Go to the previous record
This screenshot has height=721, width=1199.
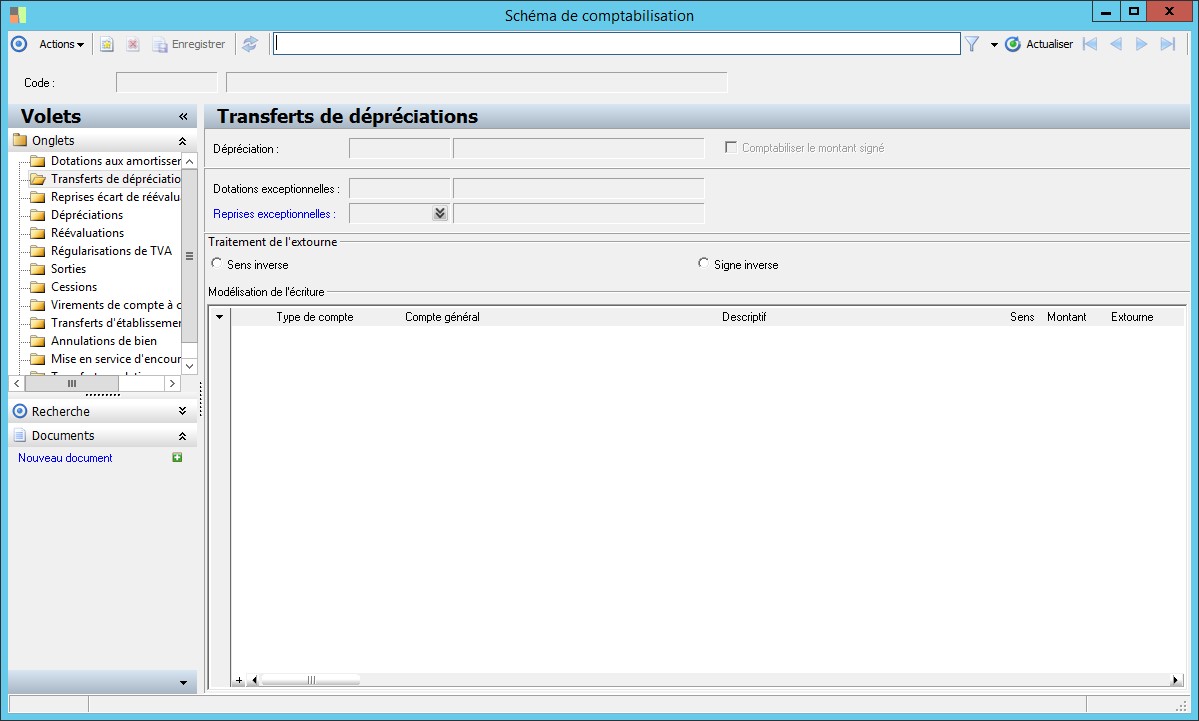[x=1116, y=44]
